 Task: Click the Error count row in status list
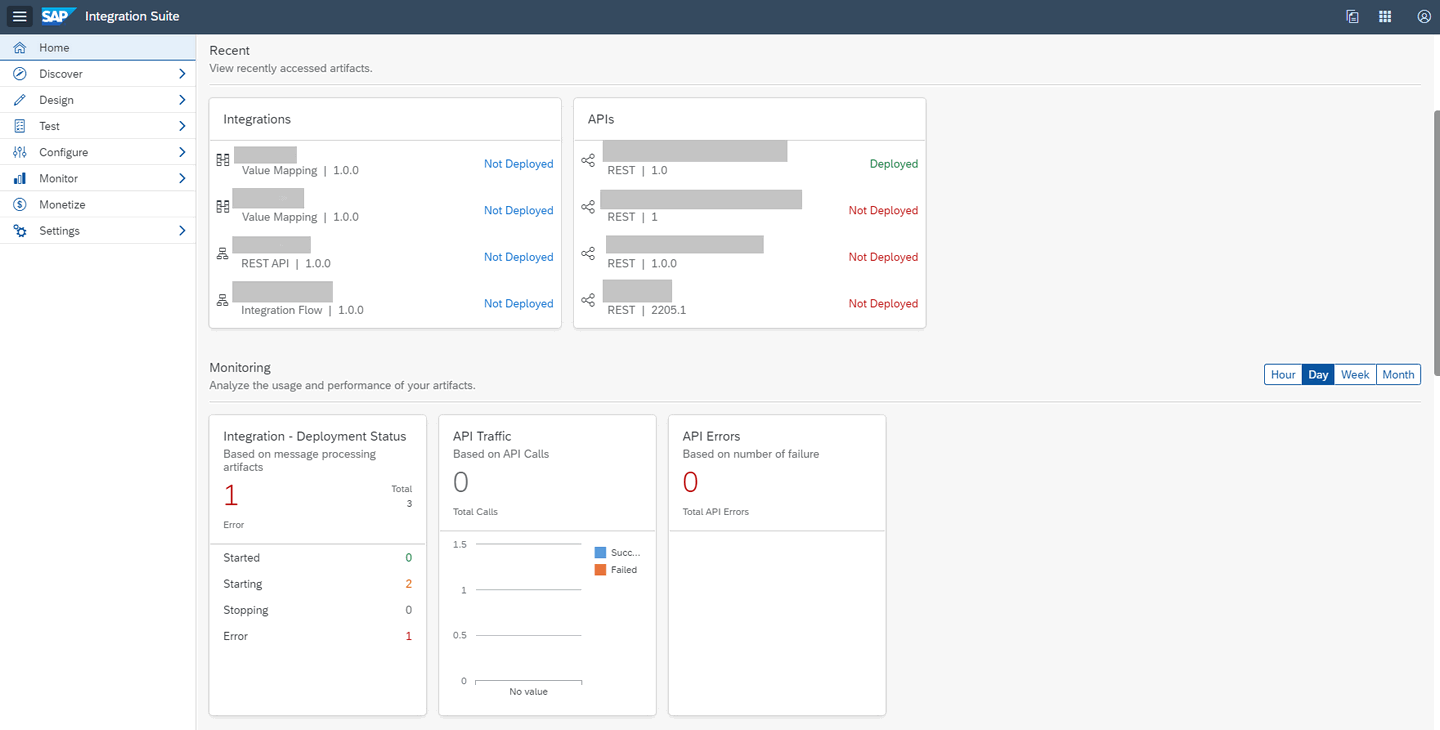318,636
